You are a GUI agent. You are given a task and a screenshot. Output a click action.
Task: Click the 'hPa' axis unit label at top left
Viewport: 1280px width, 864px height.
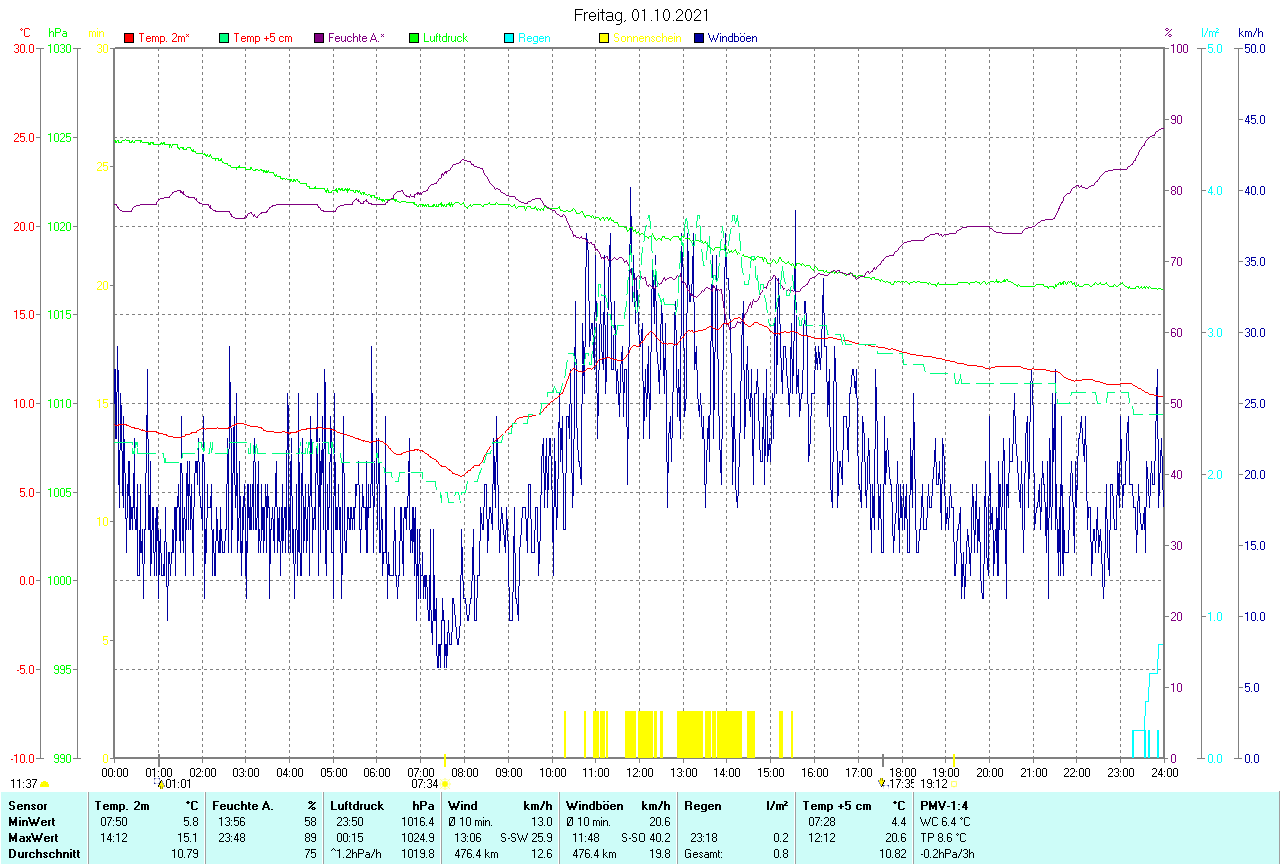click(x=57, y=33)
